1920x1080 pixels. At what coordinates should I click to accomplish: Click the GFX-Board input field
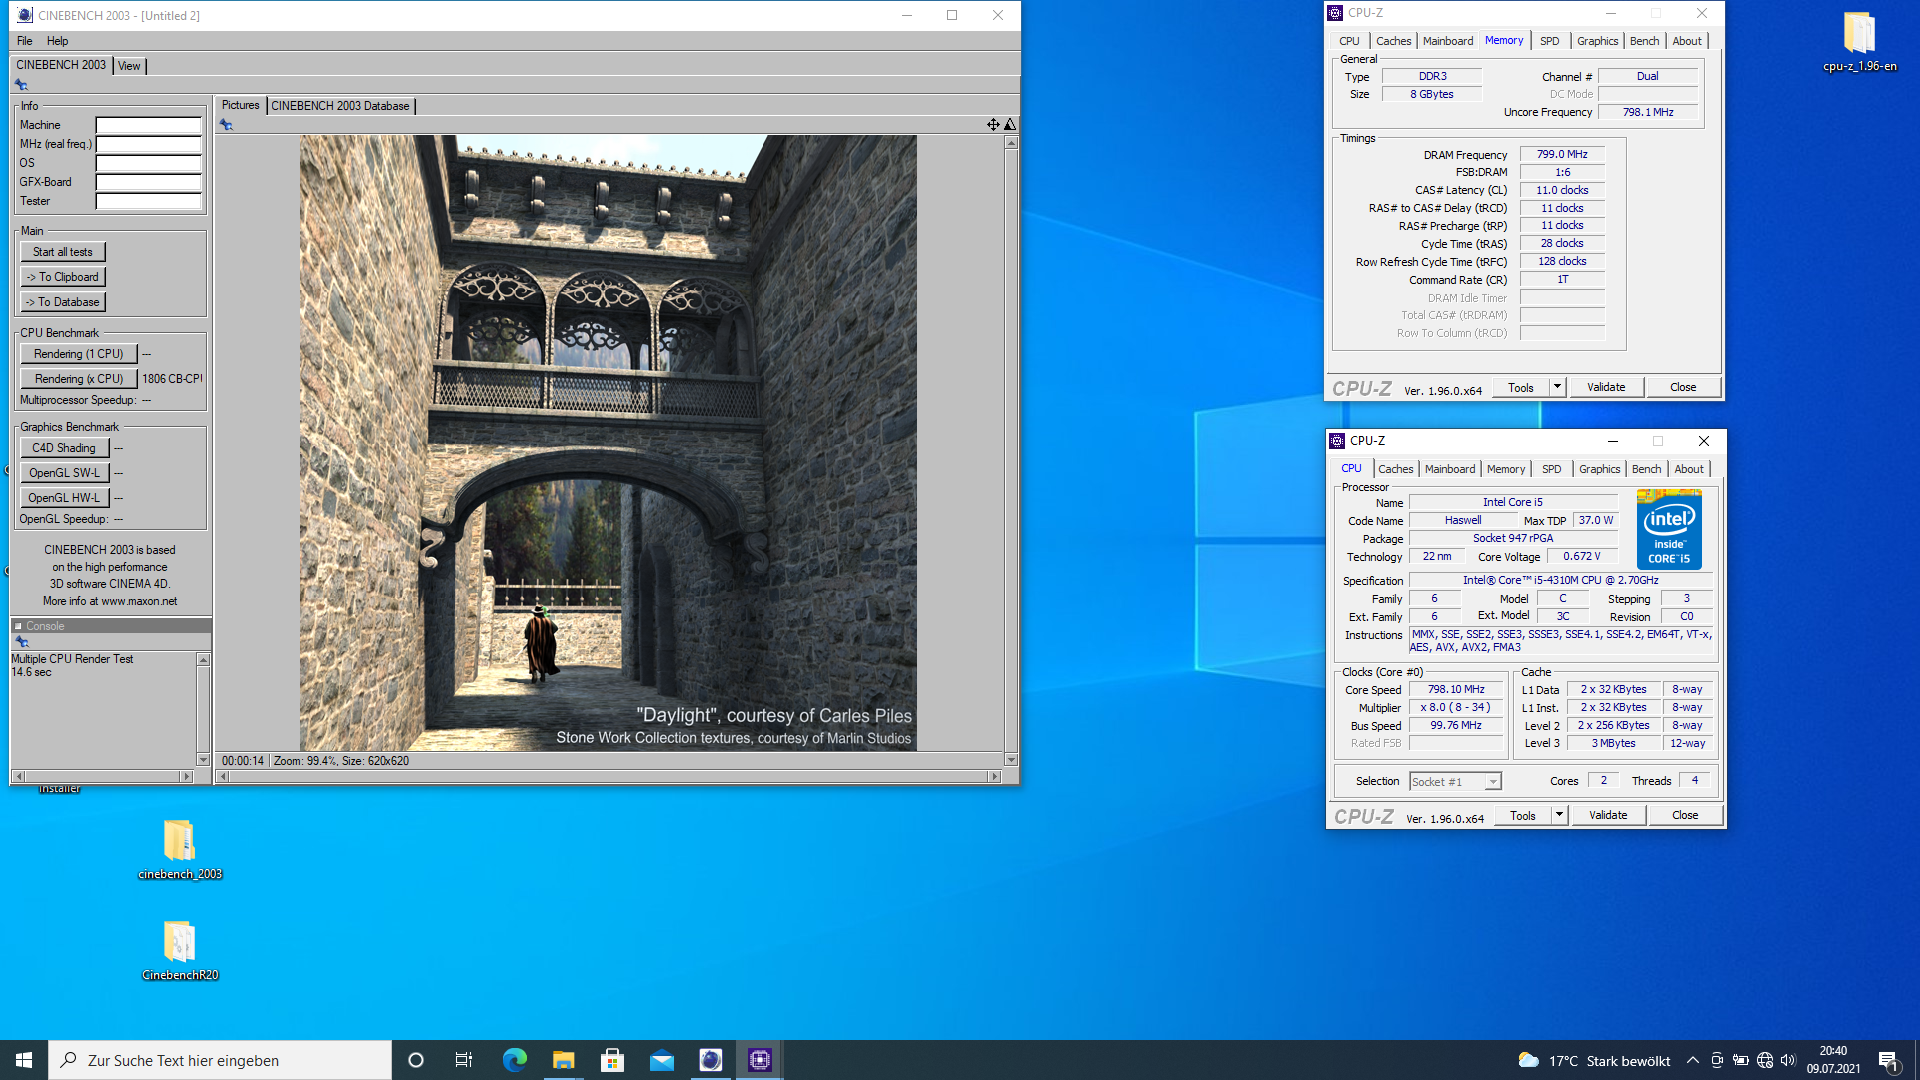149,182
